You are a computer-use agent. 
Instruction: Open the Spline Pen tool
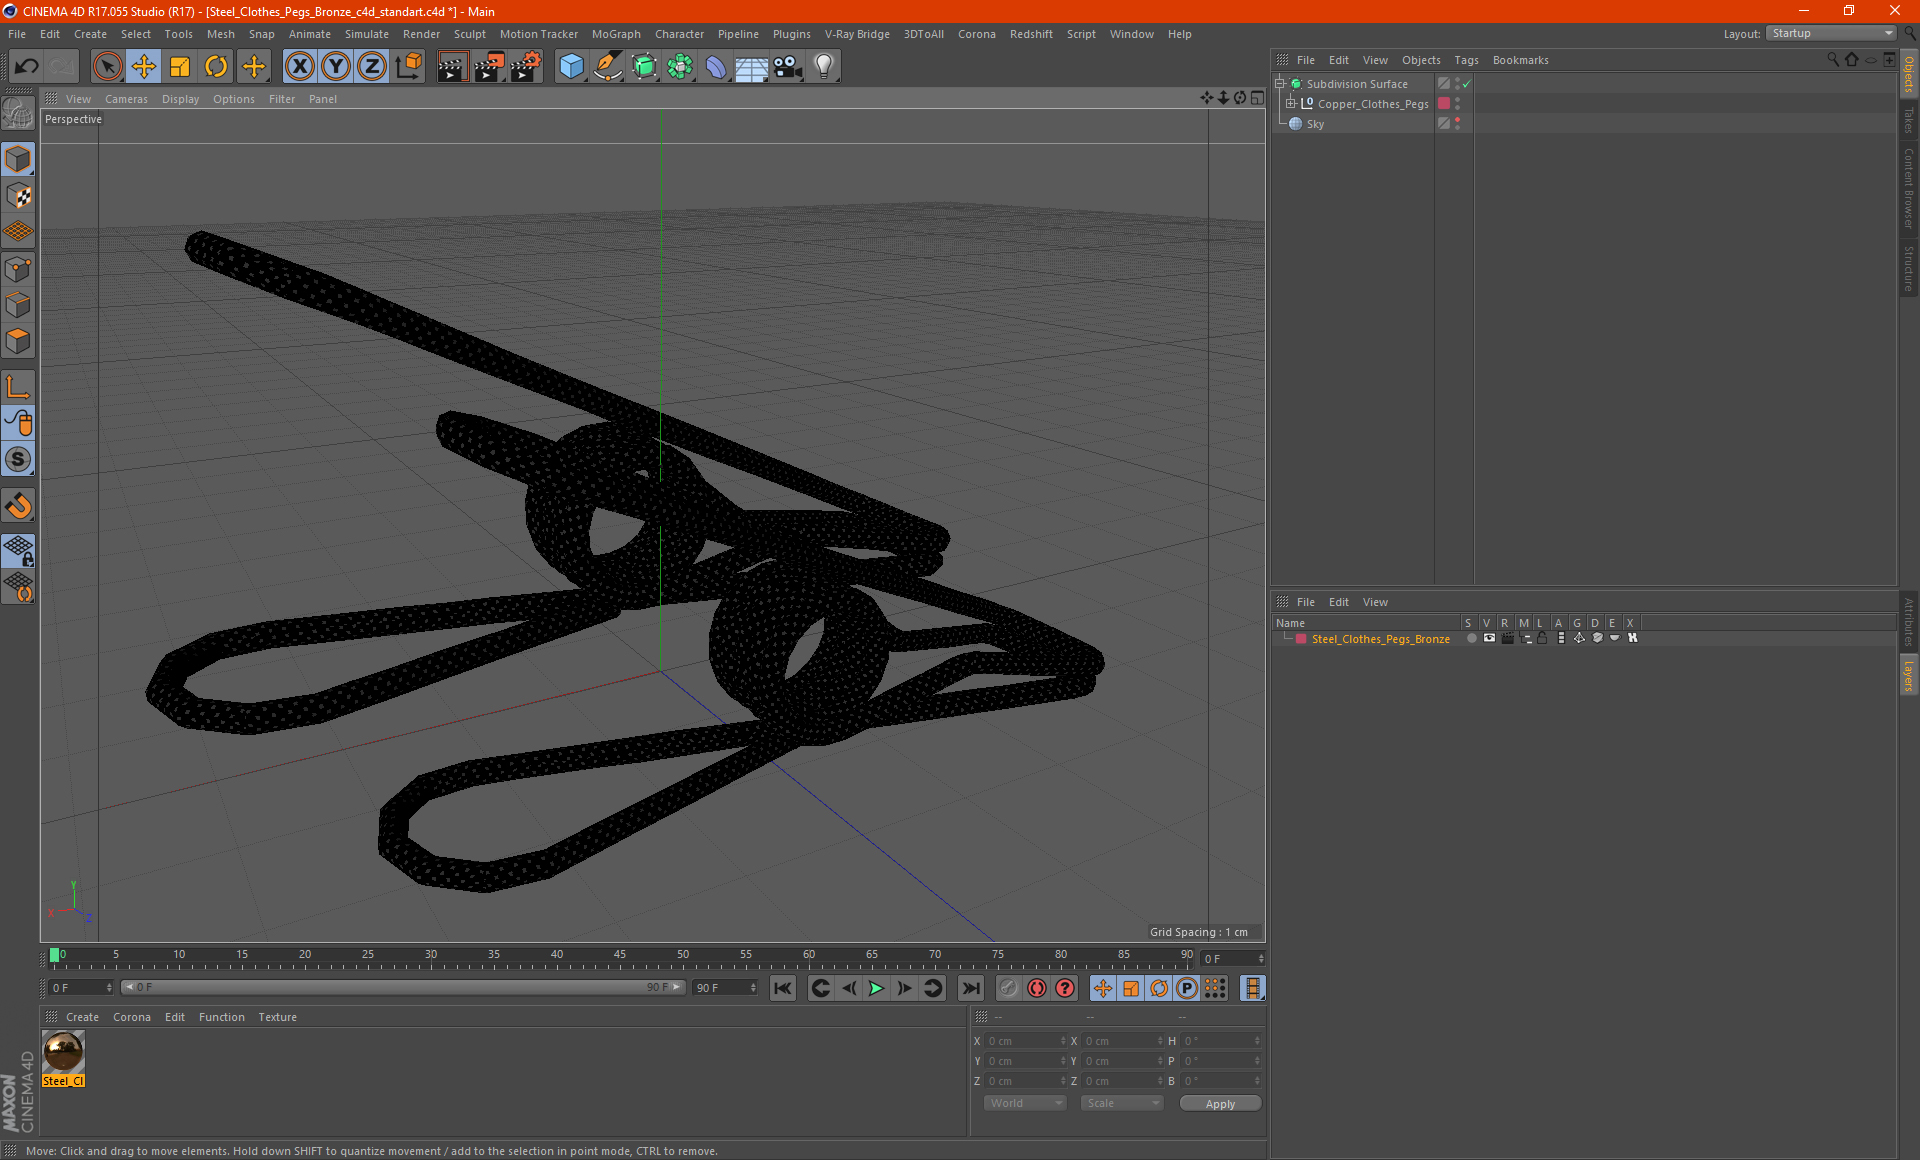[x=607, y=67]
